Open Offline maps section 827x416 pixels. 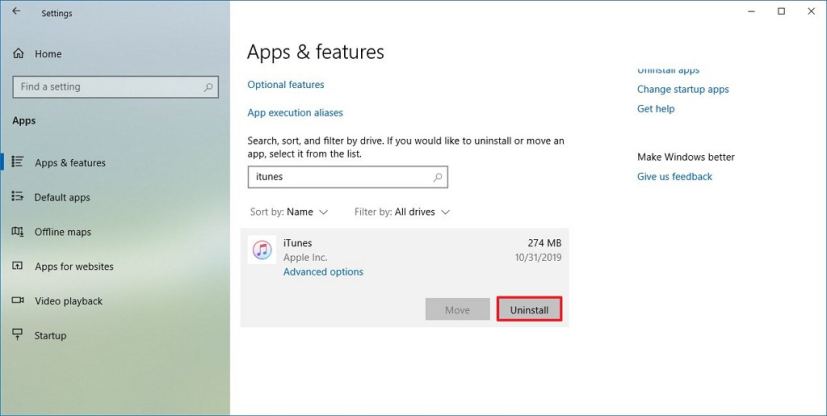click(63, 232)
